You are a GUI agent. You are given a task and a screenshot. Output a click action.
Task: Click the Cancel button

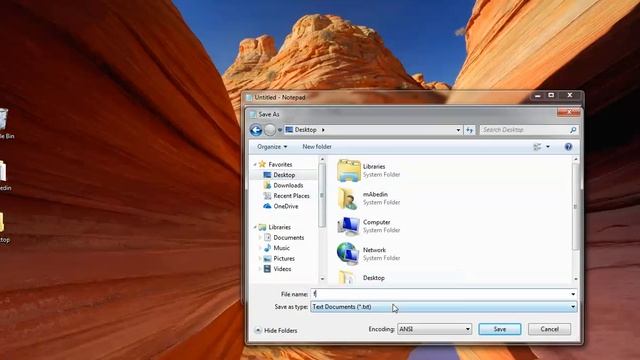(x=549, y=329)
